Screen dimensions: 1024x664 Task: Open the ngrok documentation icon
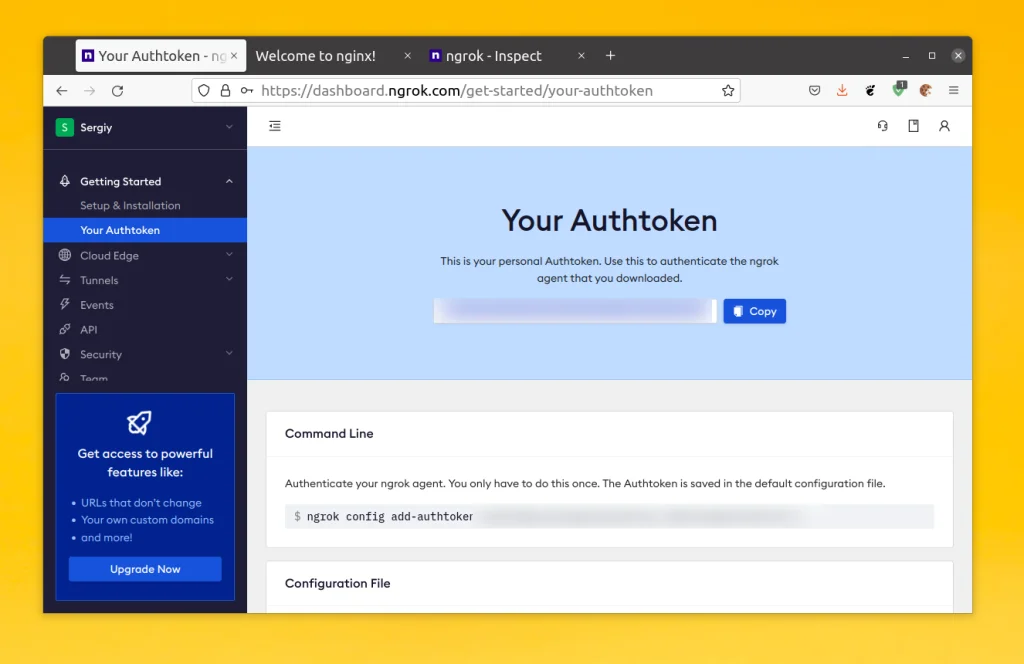point(913,126)
